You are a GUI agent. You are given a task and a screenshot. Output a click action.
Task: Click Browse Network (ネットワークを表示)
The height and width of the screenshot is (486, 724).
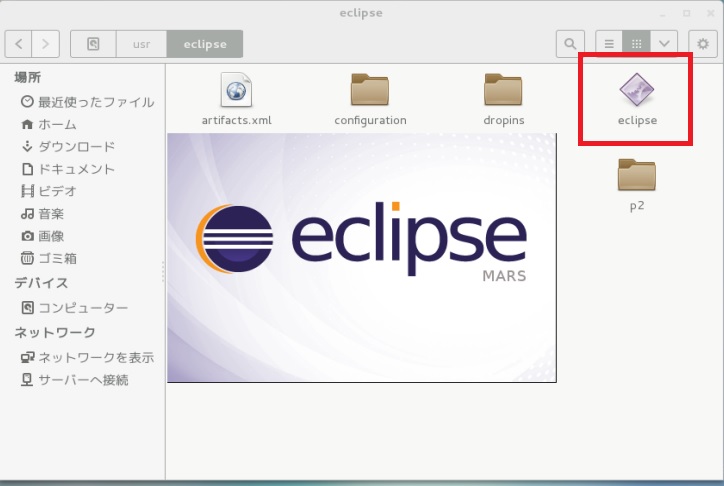pyautogui.click(x=87, y=357)
